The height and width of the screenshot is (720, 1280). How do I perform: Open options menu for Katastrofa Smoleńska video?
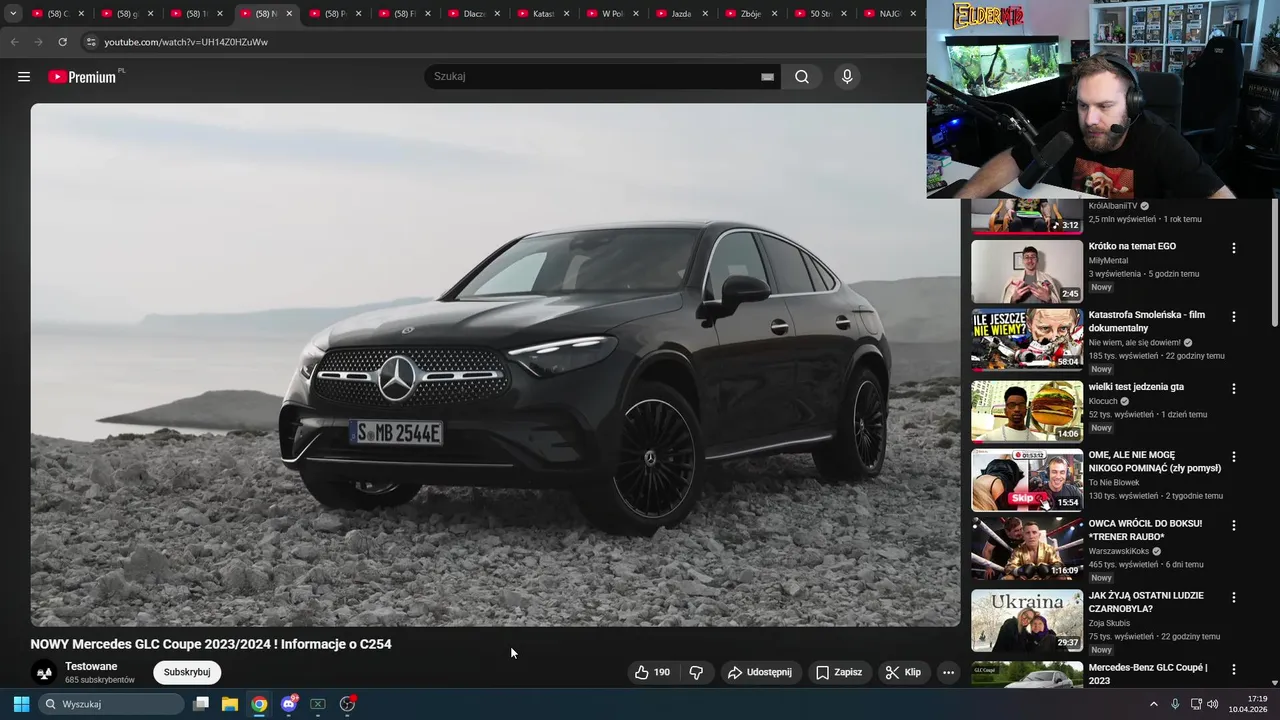pos(1233,317)
